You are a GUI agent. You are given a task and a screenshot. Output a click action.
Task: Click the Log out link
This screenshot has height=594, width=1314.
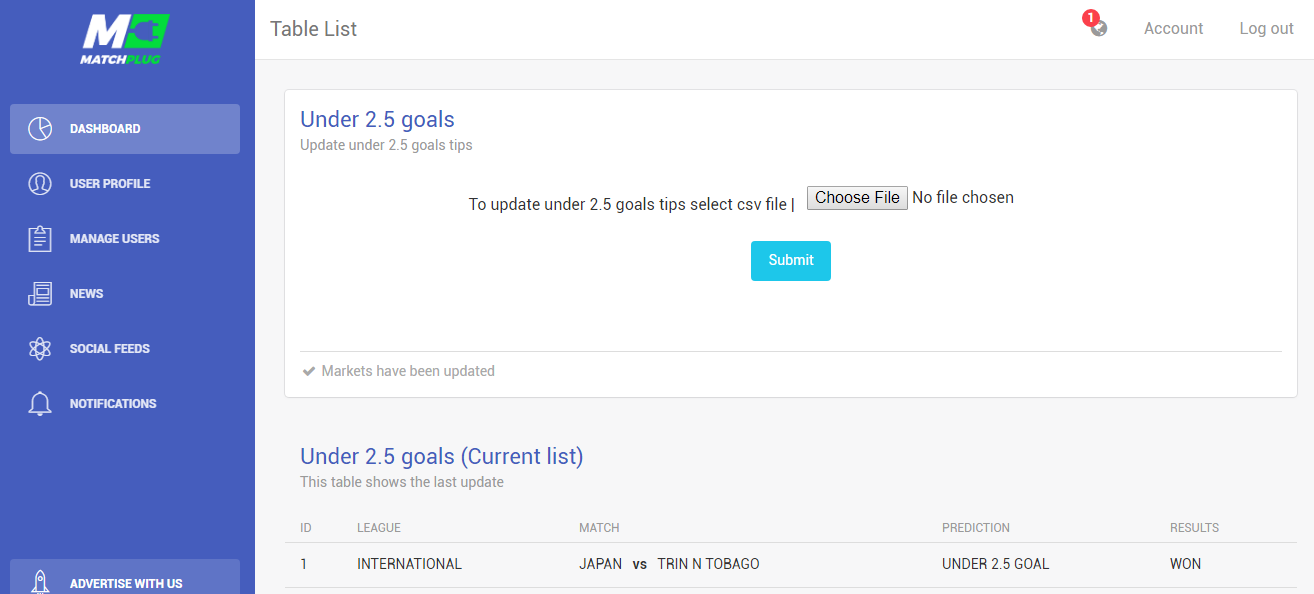click(x=1266, y=29)
